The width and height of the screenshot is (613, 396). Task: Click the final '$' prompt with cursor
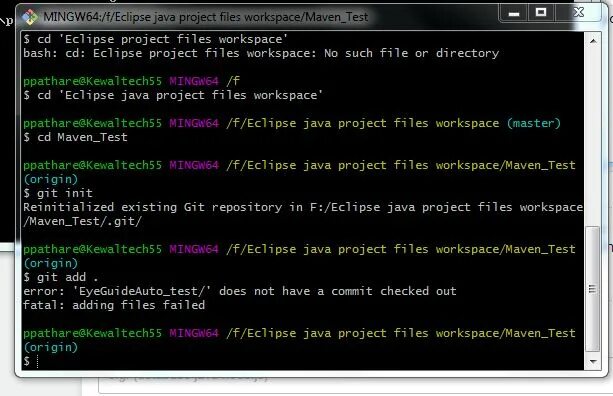[31, 361]
